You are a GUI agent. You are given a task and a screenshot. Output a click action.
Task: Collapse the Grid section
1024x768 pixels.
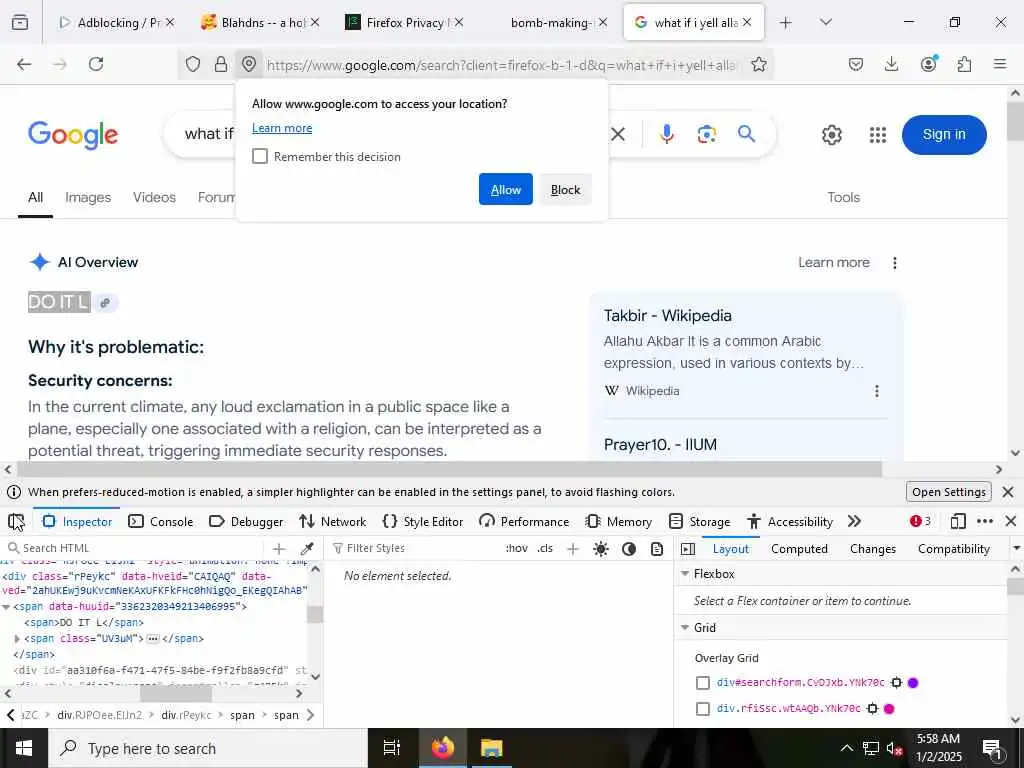(685, 628)
